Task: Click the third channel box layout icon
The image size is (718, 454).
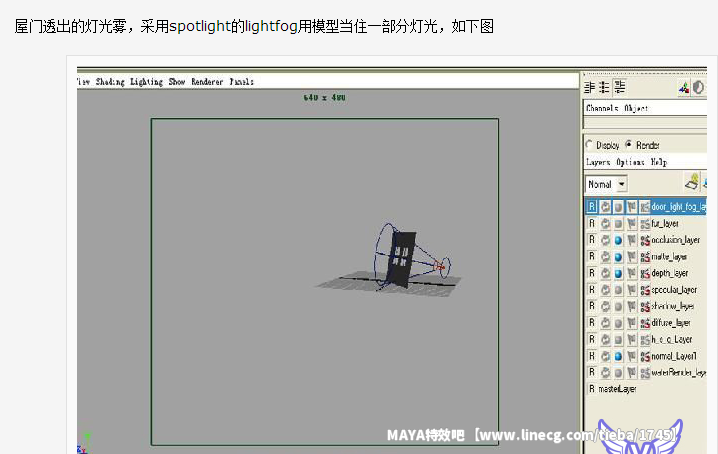Action: point(620,87)
